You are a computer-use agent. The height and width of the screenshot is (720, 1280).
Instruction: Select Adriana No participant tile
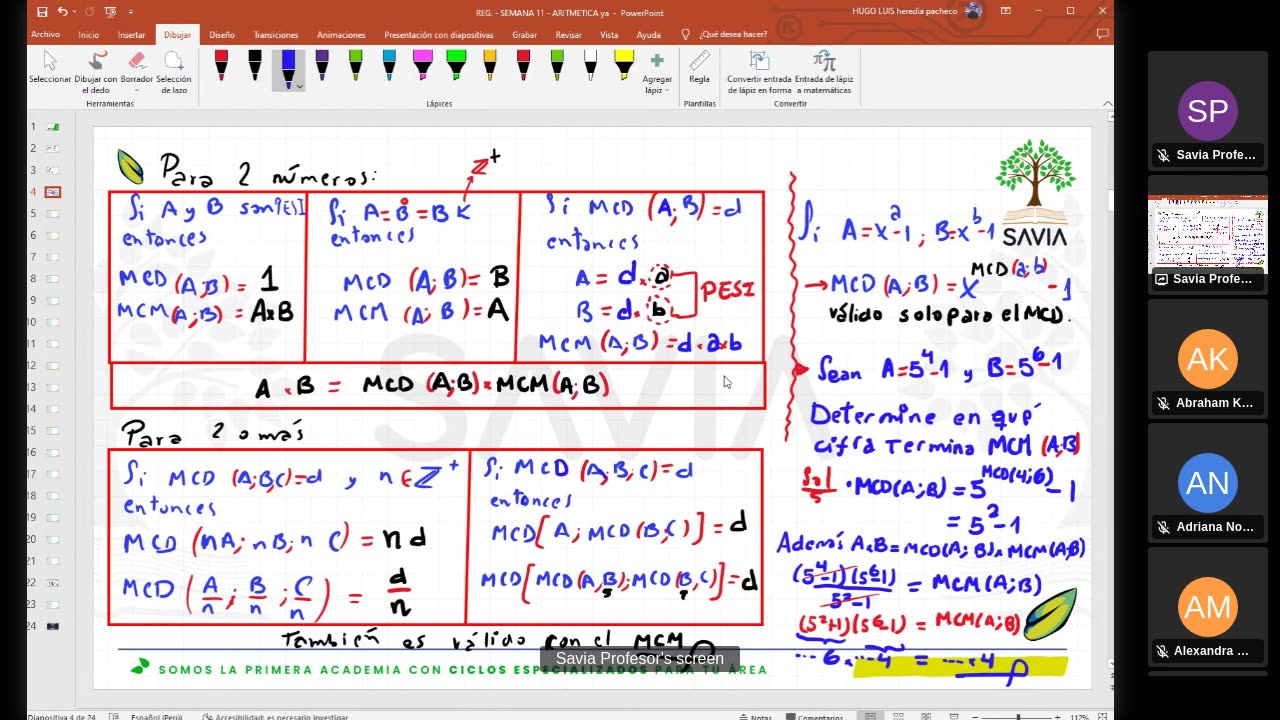point(1207,482)
